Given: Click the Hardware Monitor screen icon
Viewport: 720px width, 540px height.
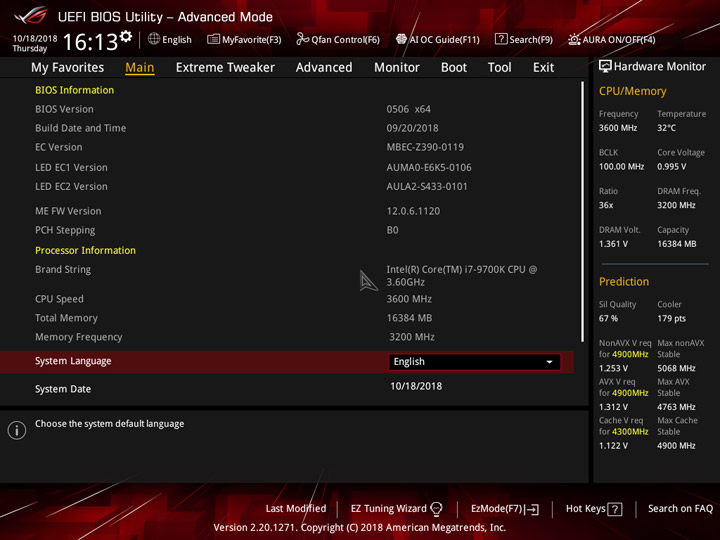Looking at the screenshot, I should [605, 66].
